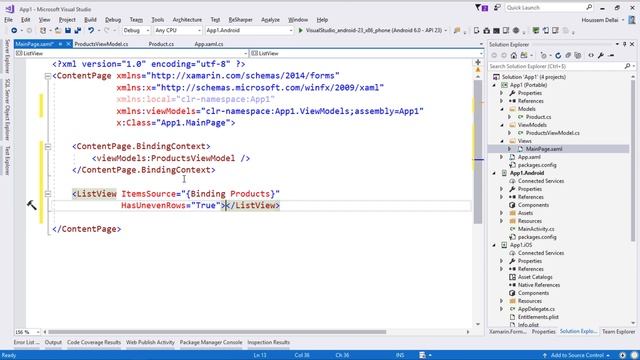Collapse the Models folder
This screenshot has width=640, height=360.
(502, 109)
